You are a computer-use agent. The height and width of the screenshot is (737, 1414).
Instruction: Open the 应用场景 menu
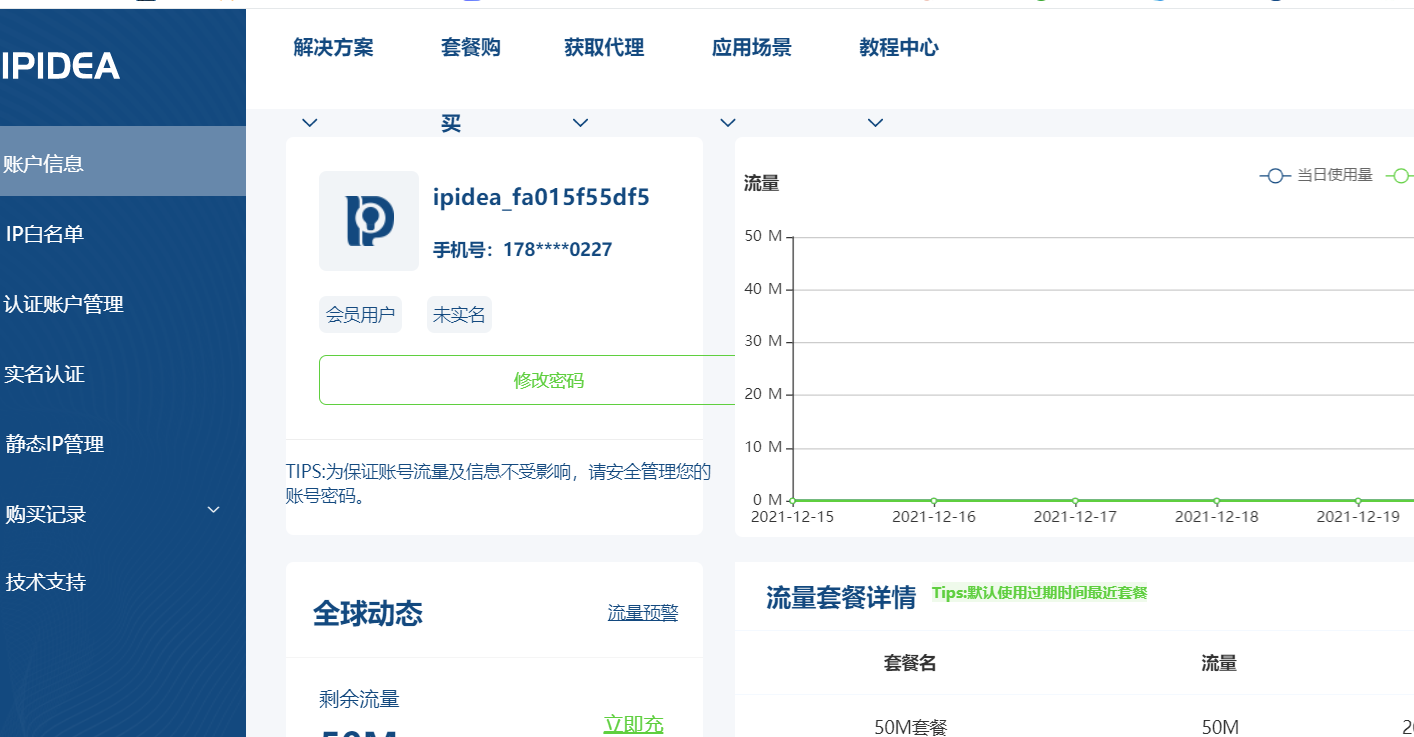point(752,48)
